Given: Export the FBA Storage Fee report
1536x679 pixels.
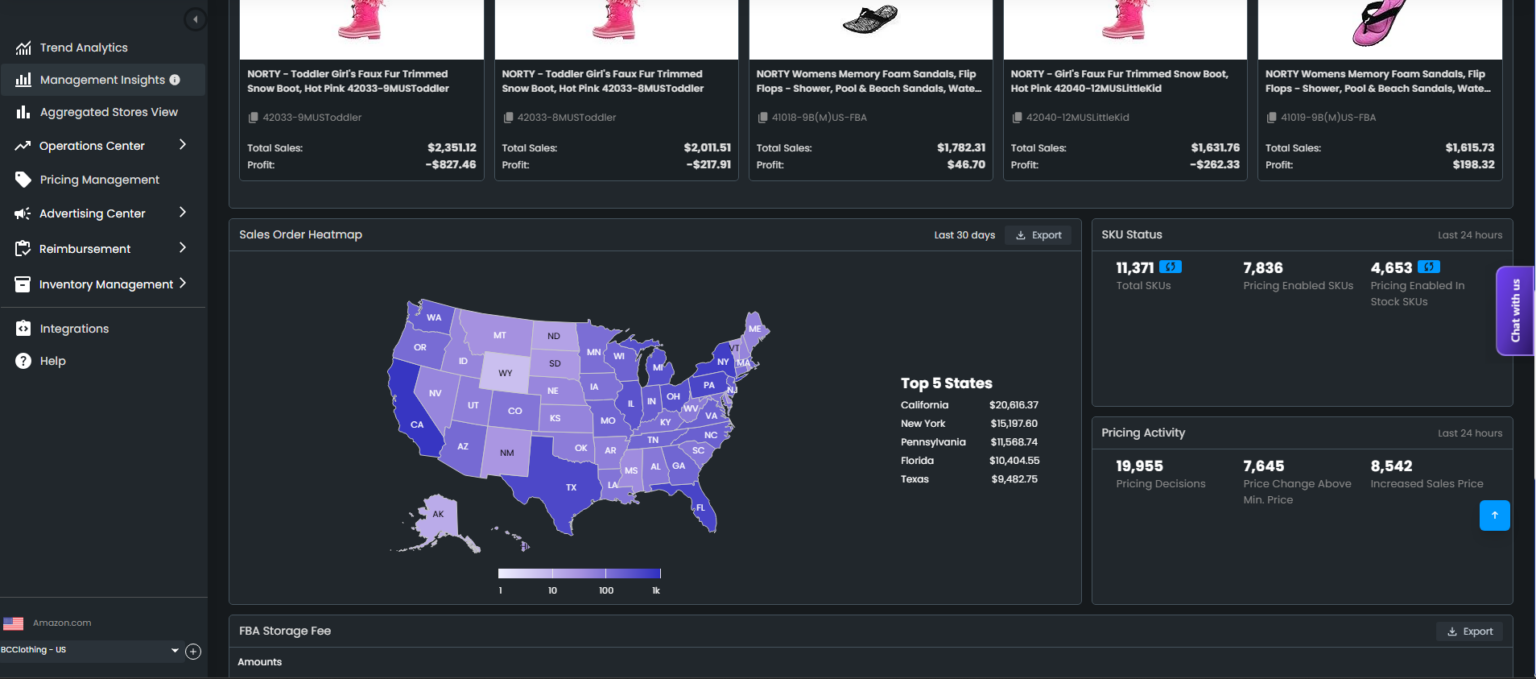Looking at the screenshot, I should point(1470,631).
